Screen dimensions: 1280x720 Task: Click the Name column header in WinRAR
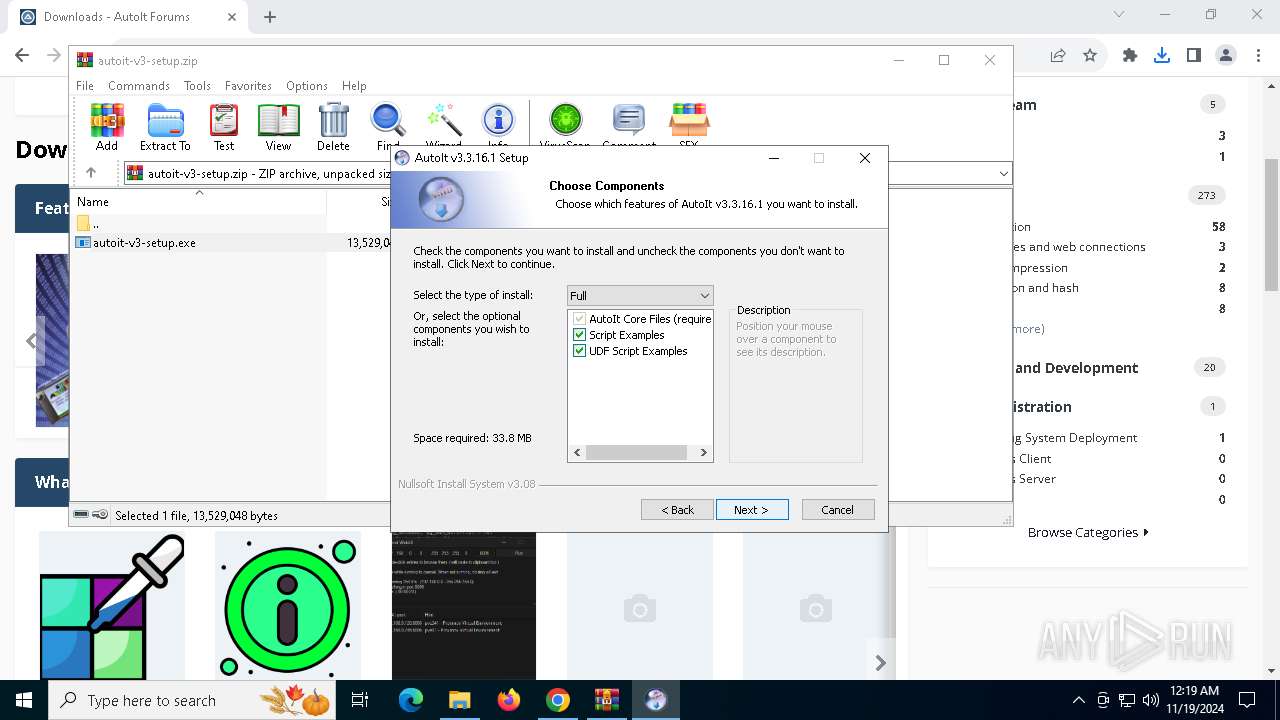pyautogui.click(x=198, y=201)
